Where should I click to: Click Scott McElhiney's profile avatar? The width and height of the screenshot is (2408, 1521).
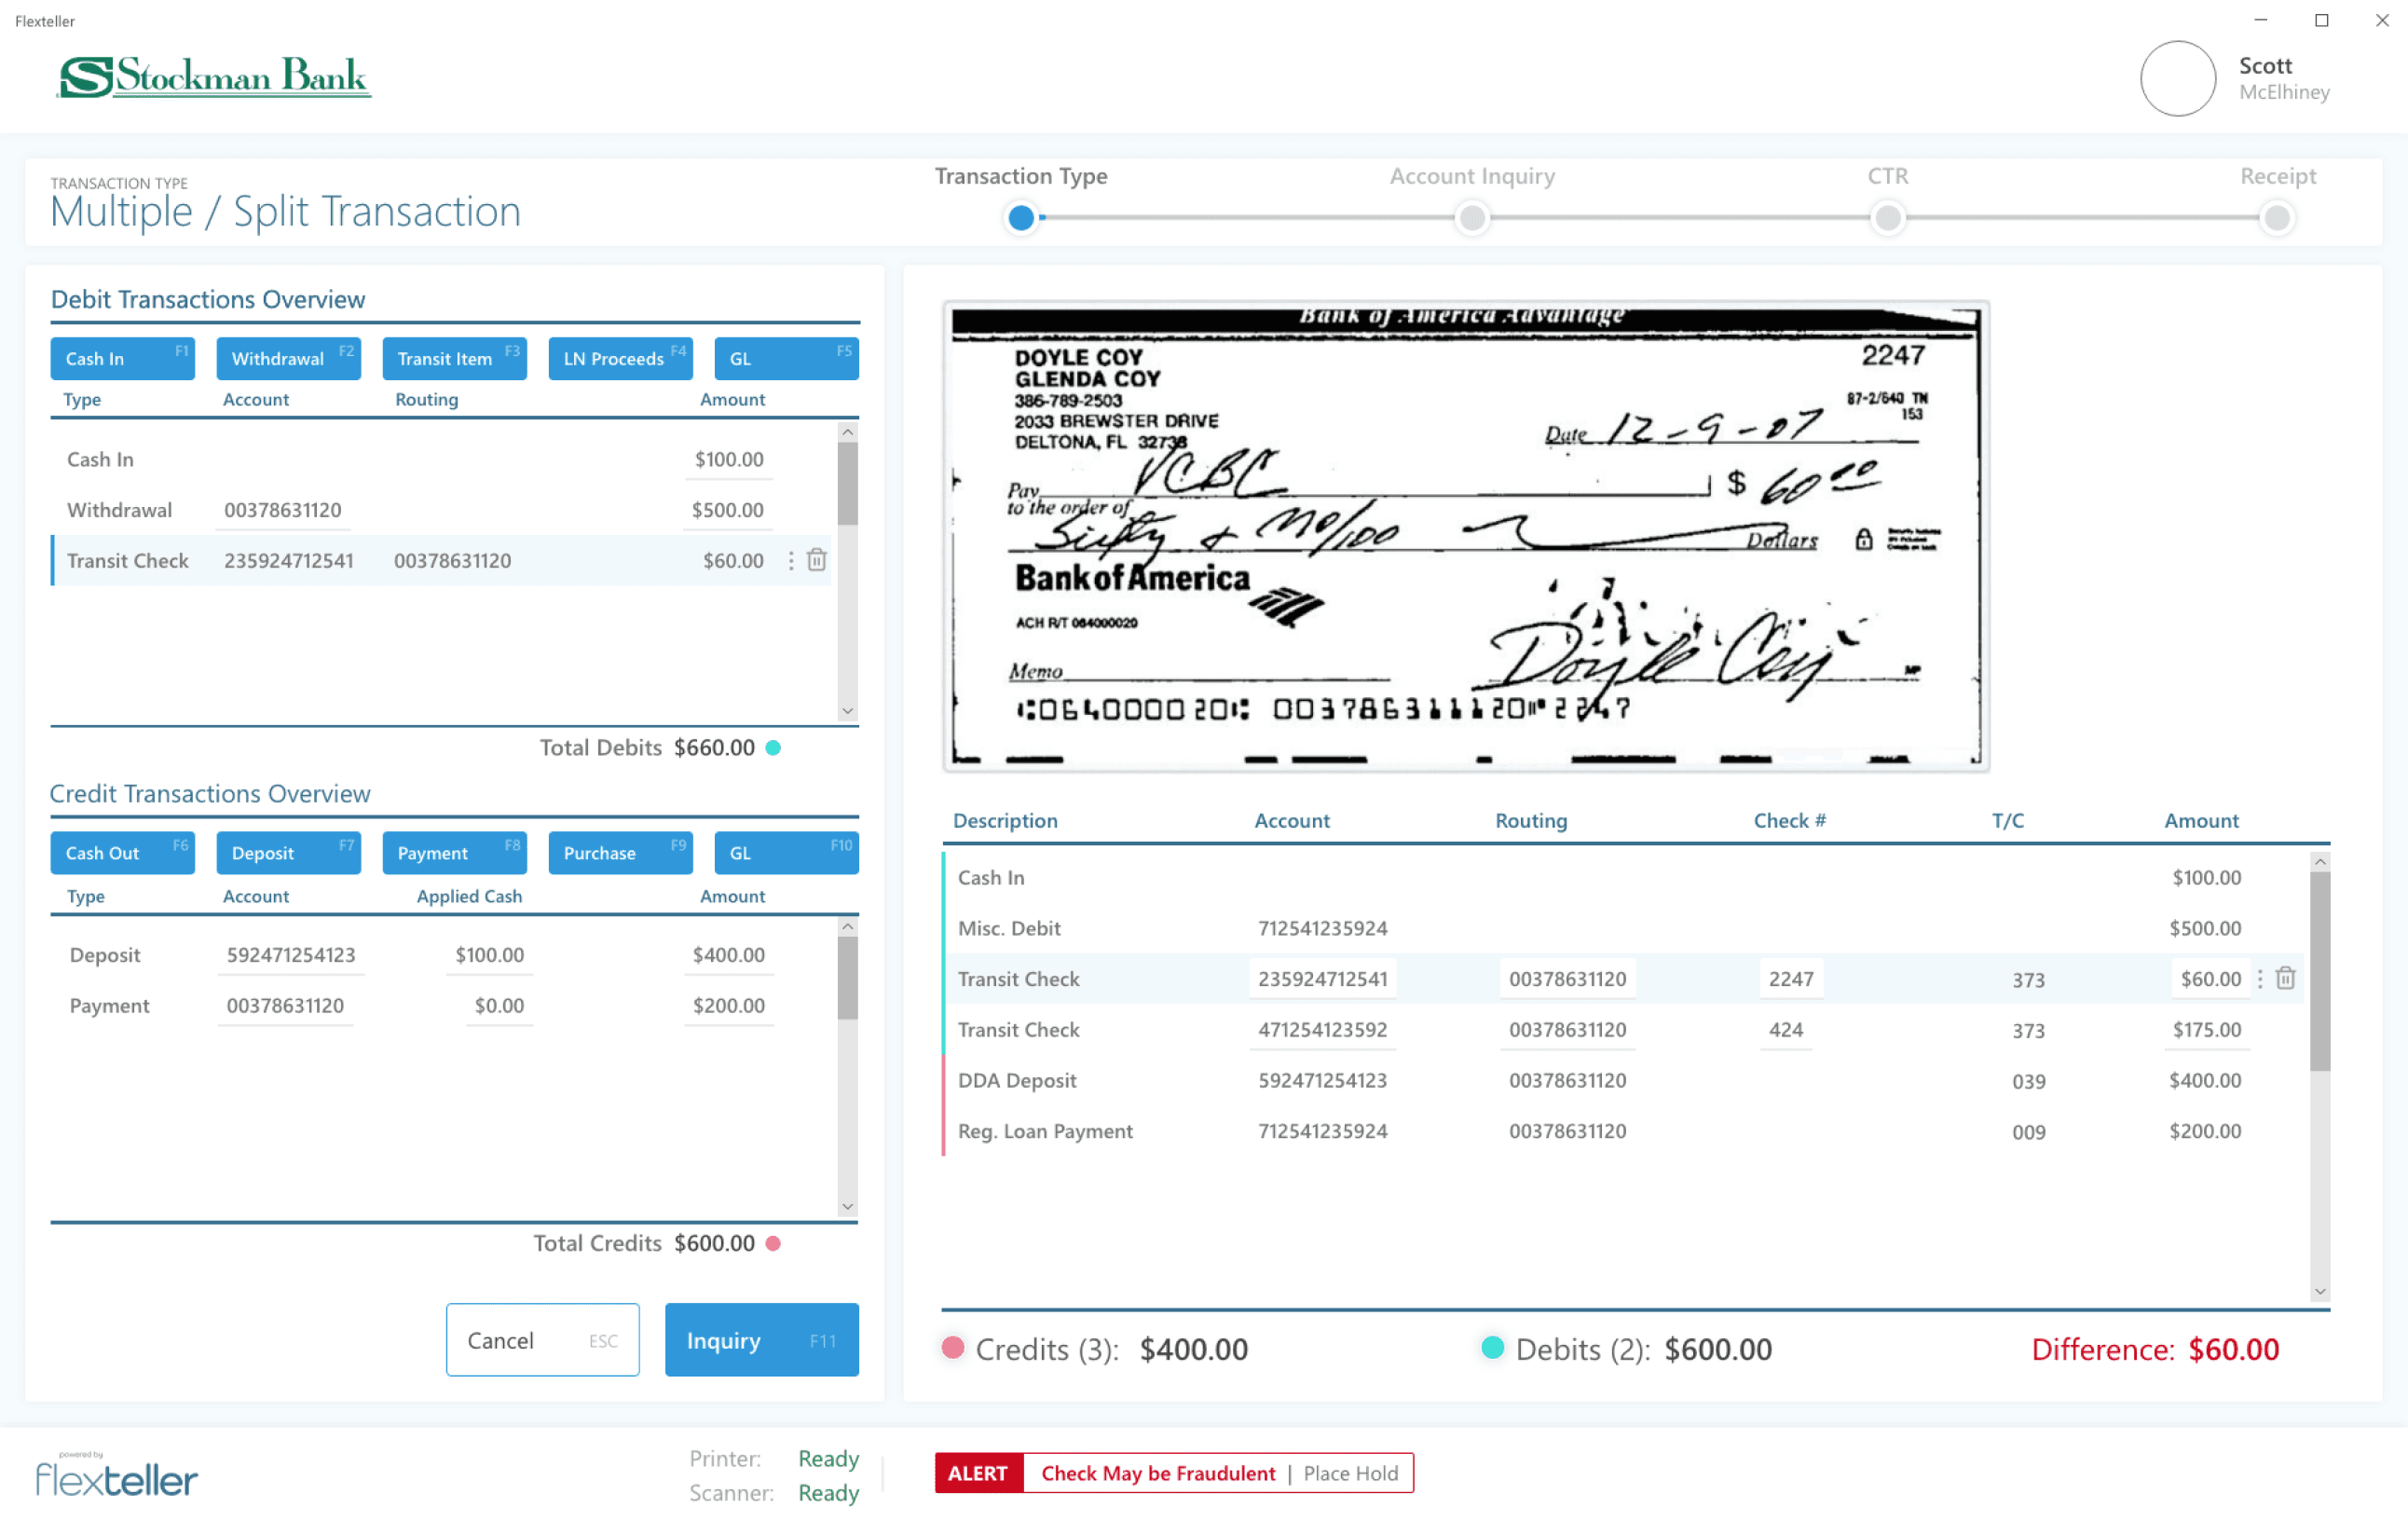point(2177,78)
